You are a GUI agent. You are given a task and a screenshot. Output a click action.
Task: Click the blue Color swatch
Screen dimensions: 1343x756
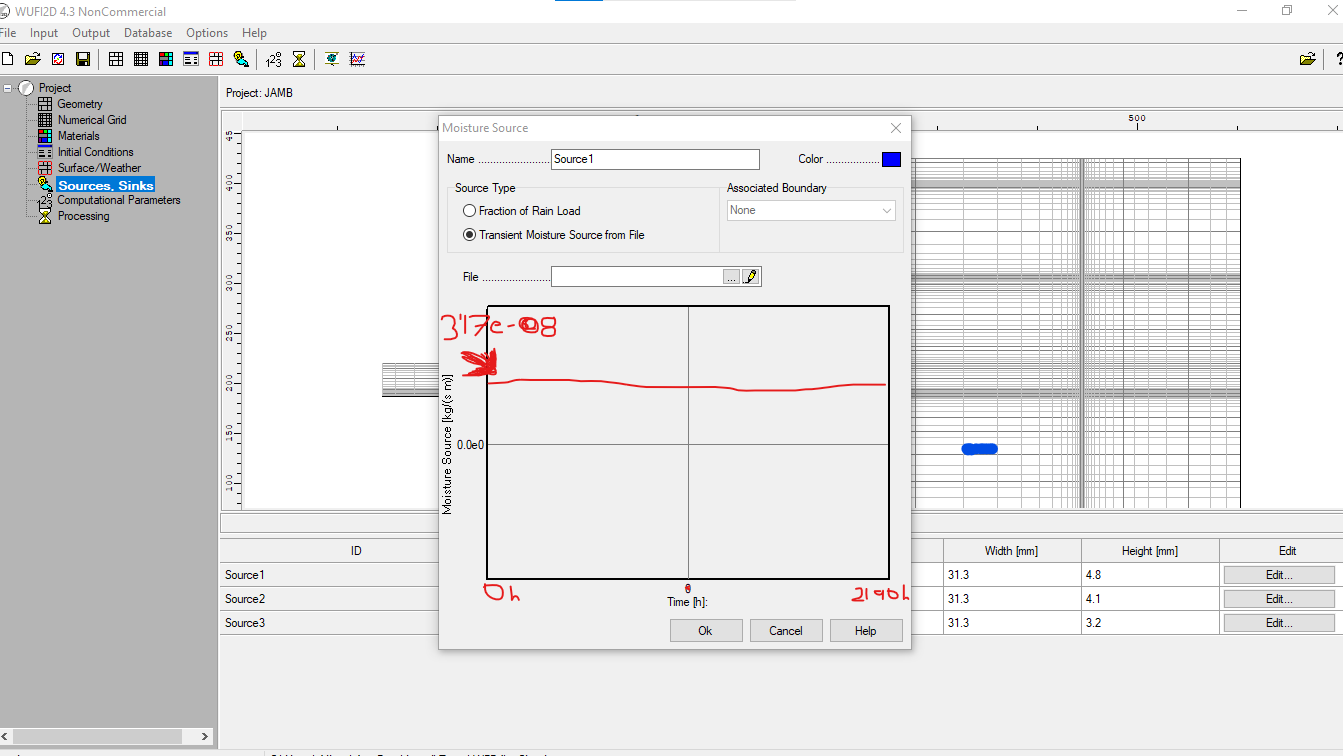pyautogui.click(x=891, y=160)
